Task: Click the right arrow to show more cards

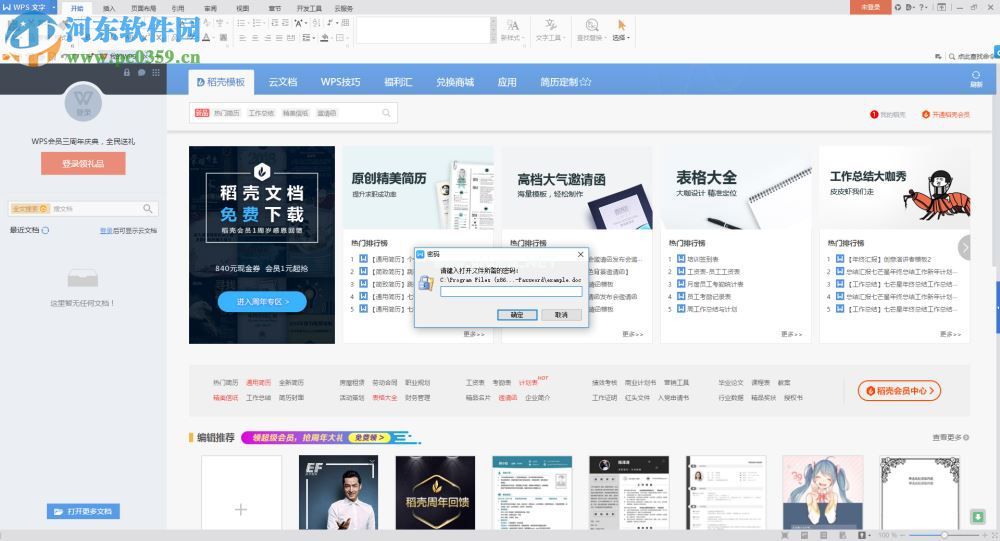Action: 965,247
